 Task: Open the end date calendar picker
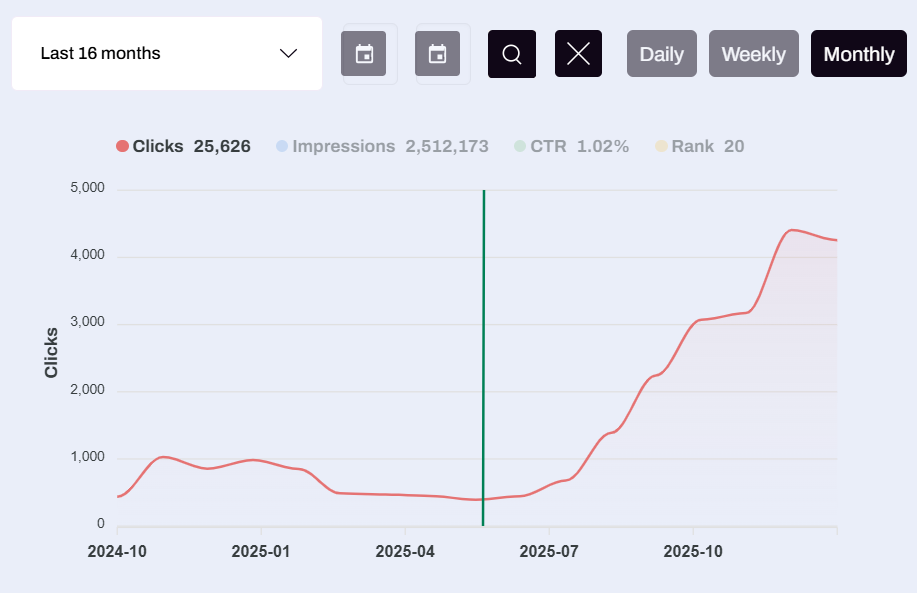[437, 54]
